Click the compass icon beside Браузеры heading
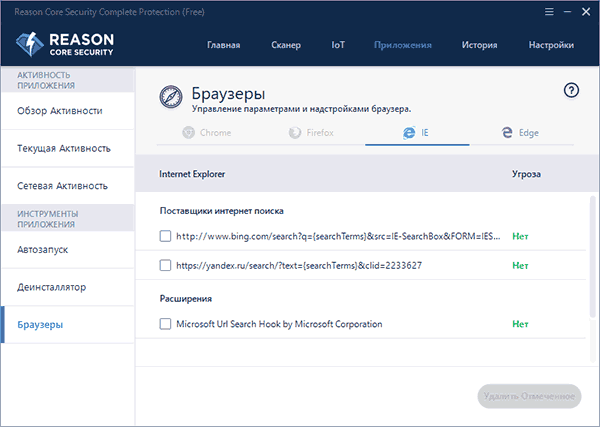Viewport: 600px width, 427px height. [170, 95]
